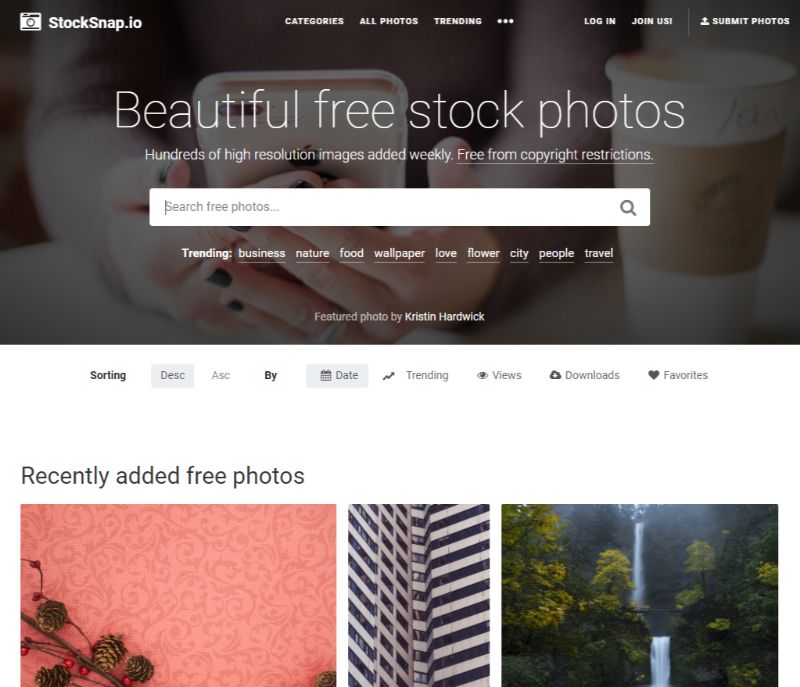
Task: Open the waterfall photo thumbnail
Action: tap(640, 595)
